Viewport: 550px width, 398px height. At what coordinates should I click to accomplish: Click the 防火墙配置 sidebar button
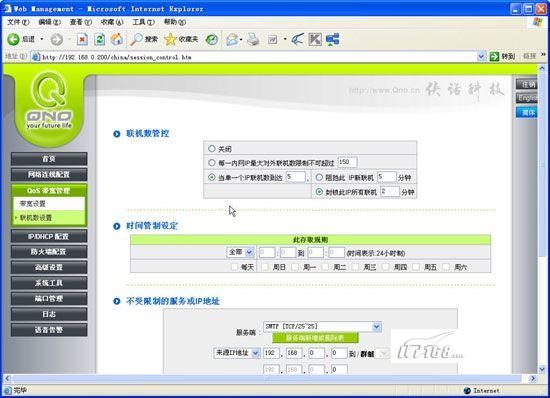tap(49, 252)
